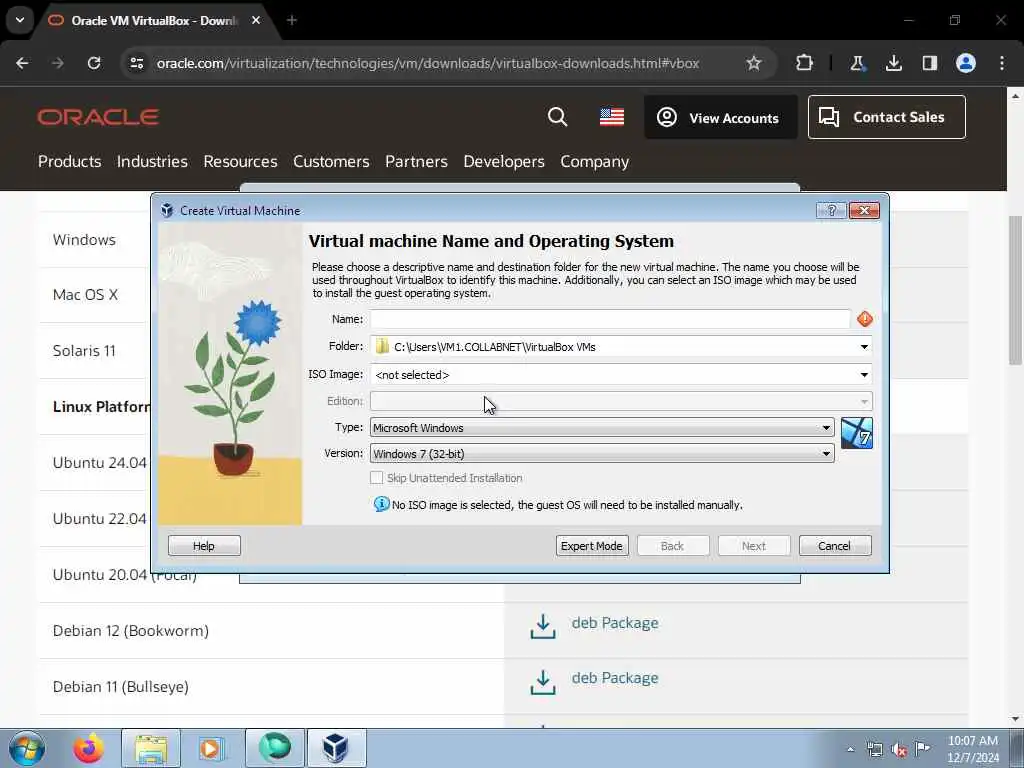This screenshot has width=1024, height=768.
Task: Click the webpage vertical scrollbar thumb
Action: 1015,291
